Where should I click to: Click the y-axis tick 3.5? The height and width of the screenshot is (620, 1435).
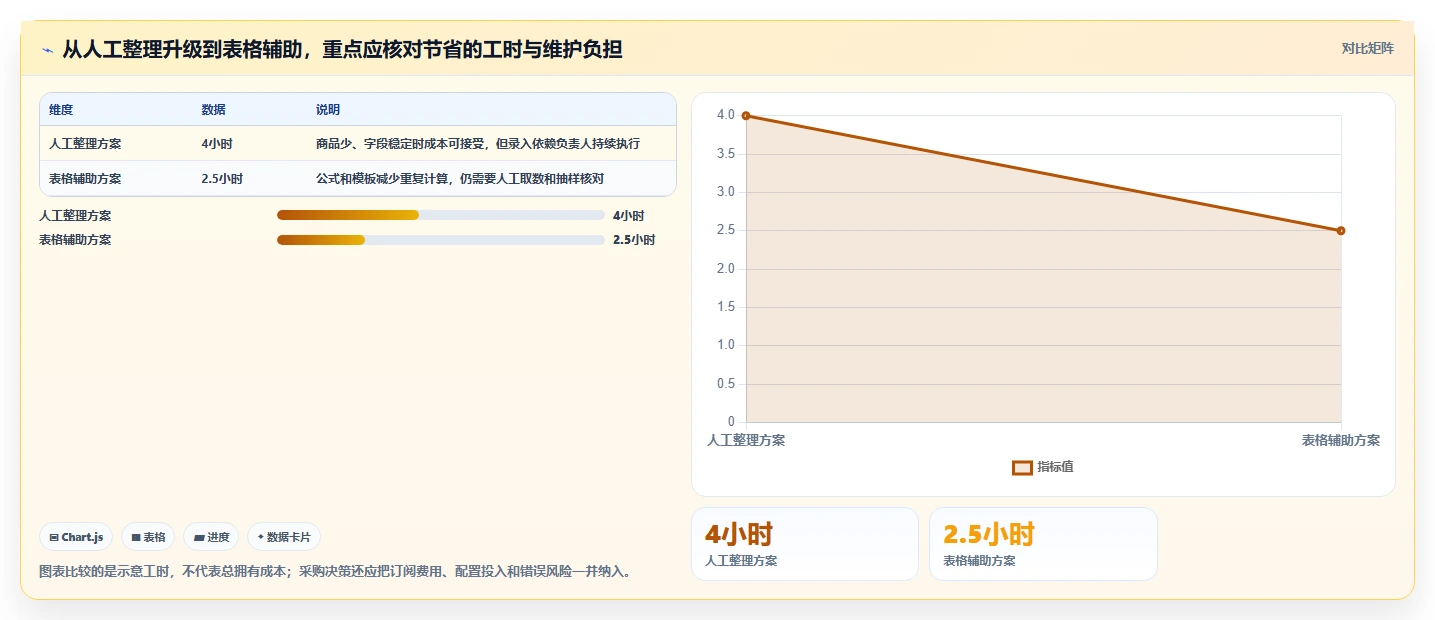[726, 154]
